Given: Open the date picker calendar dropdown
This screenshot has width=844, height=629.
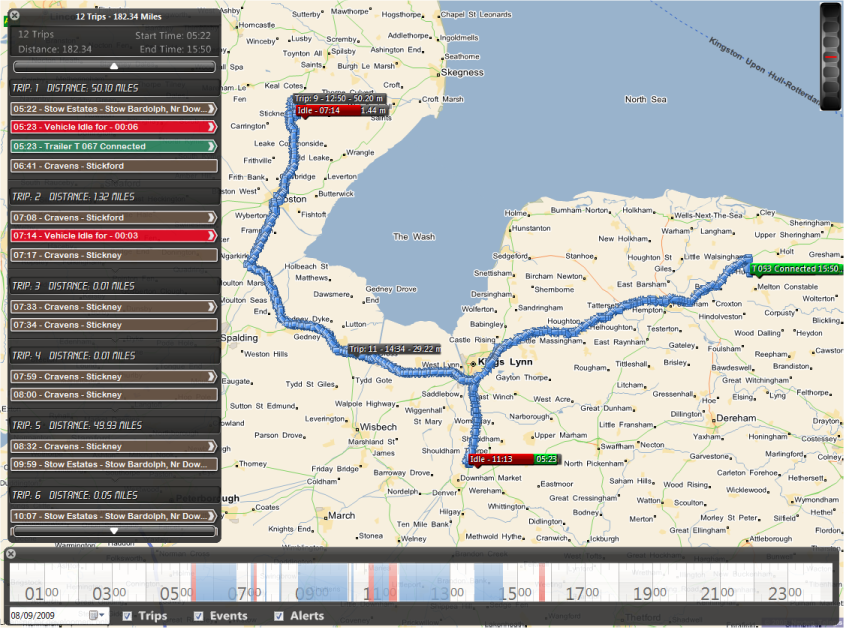Looking at the screenshot, I should (97, 615).
